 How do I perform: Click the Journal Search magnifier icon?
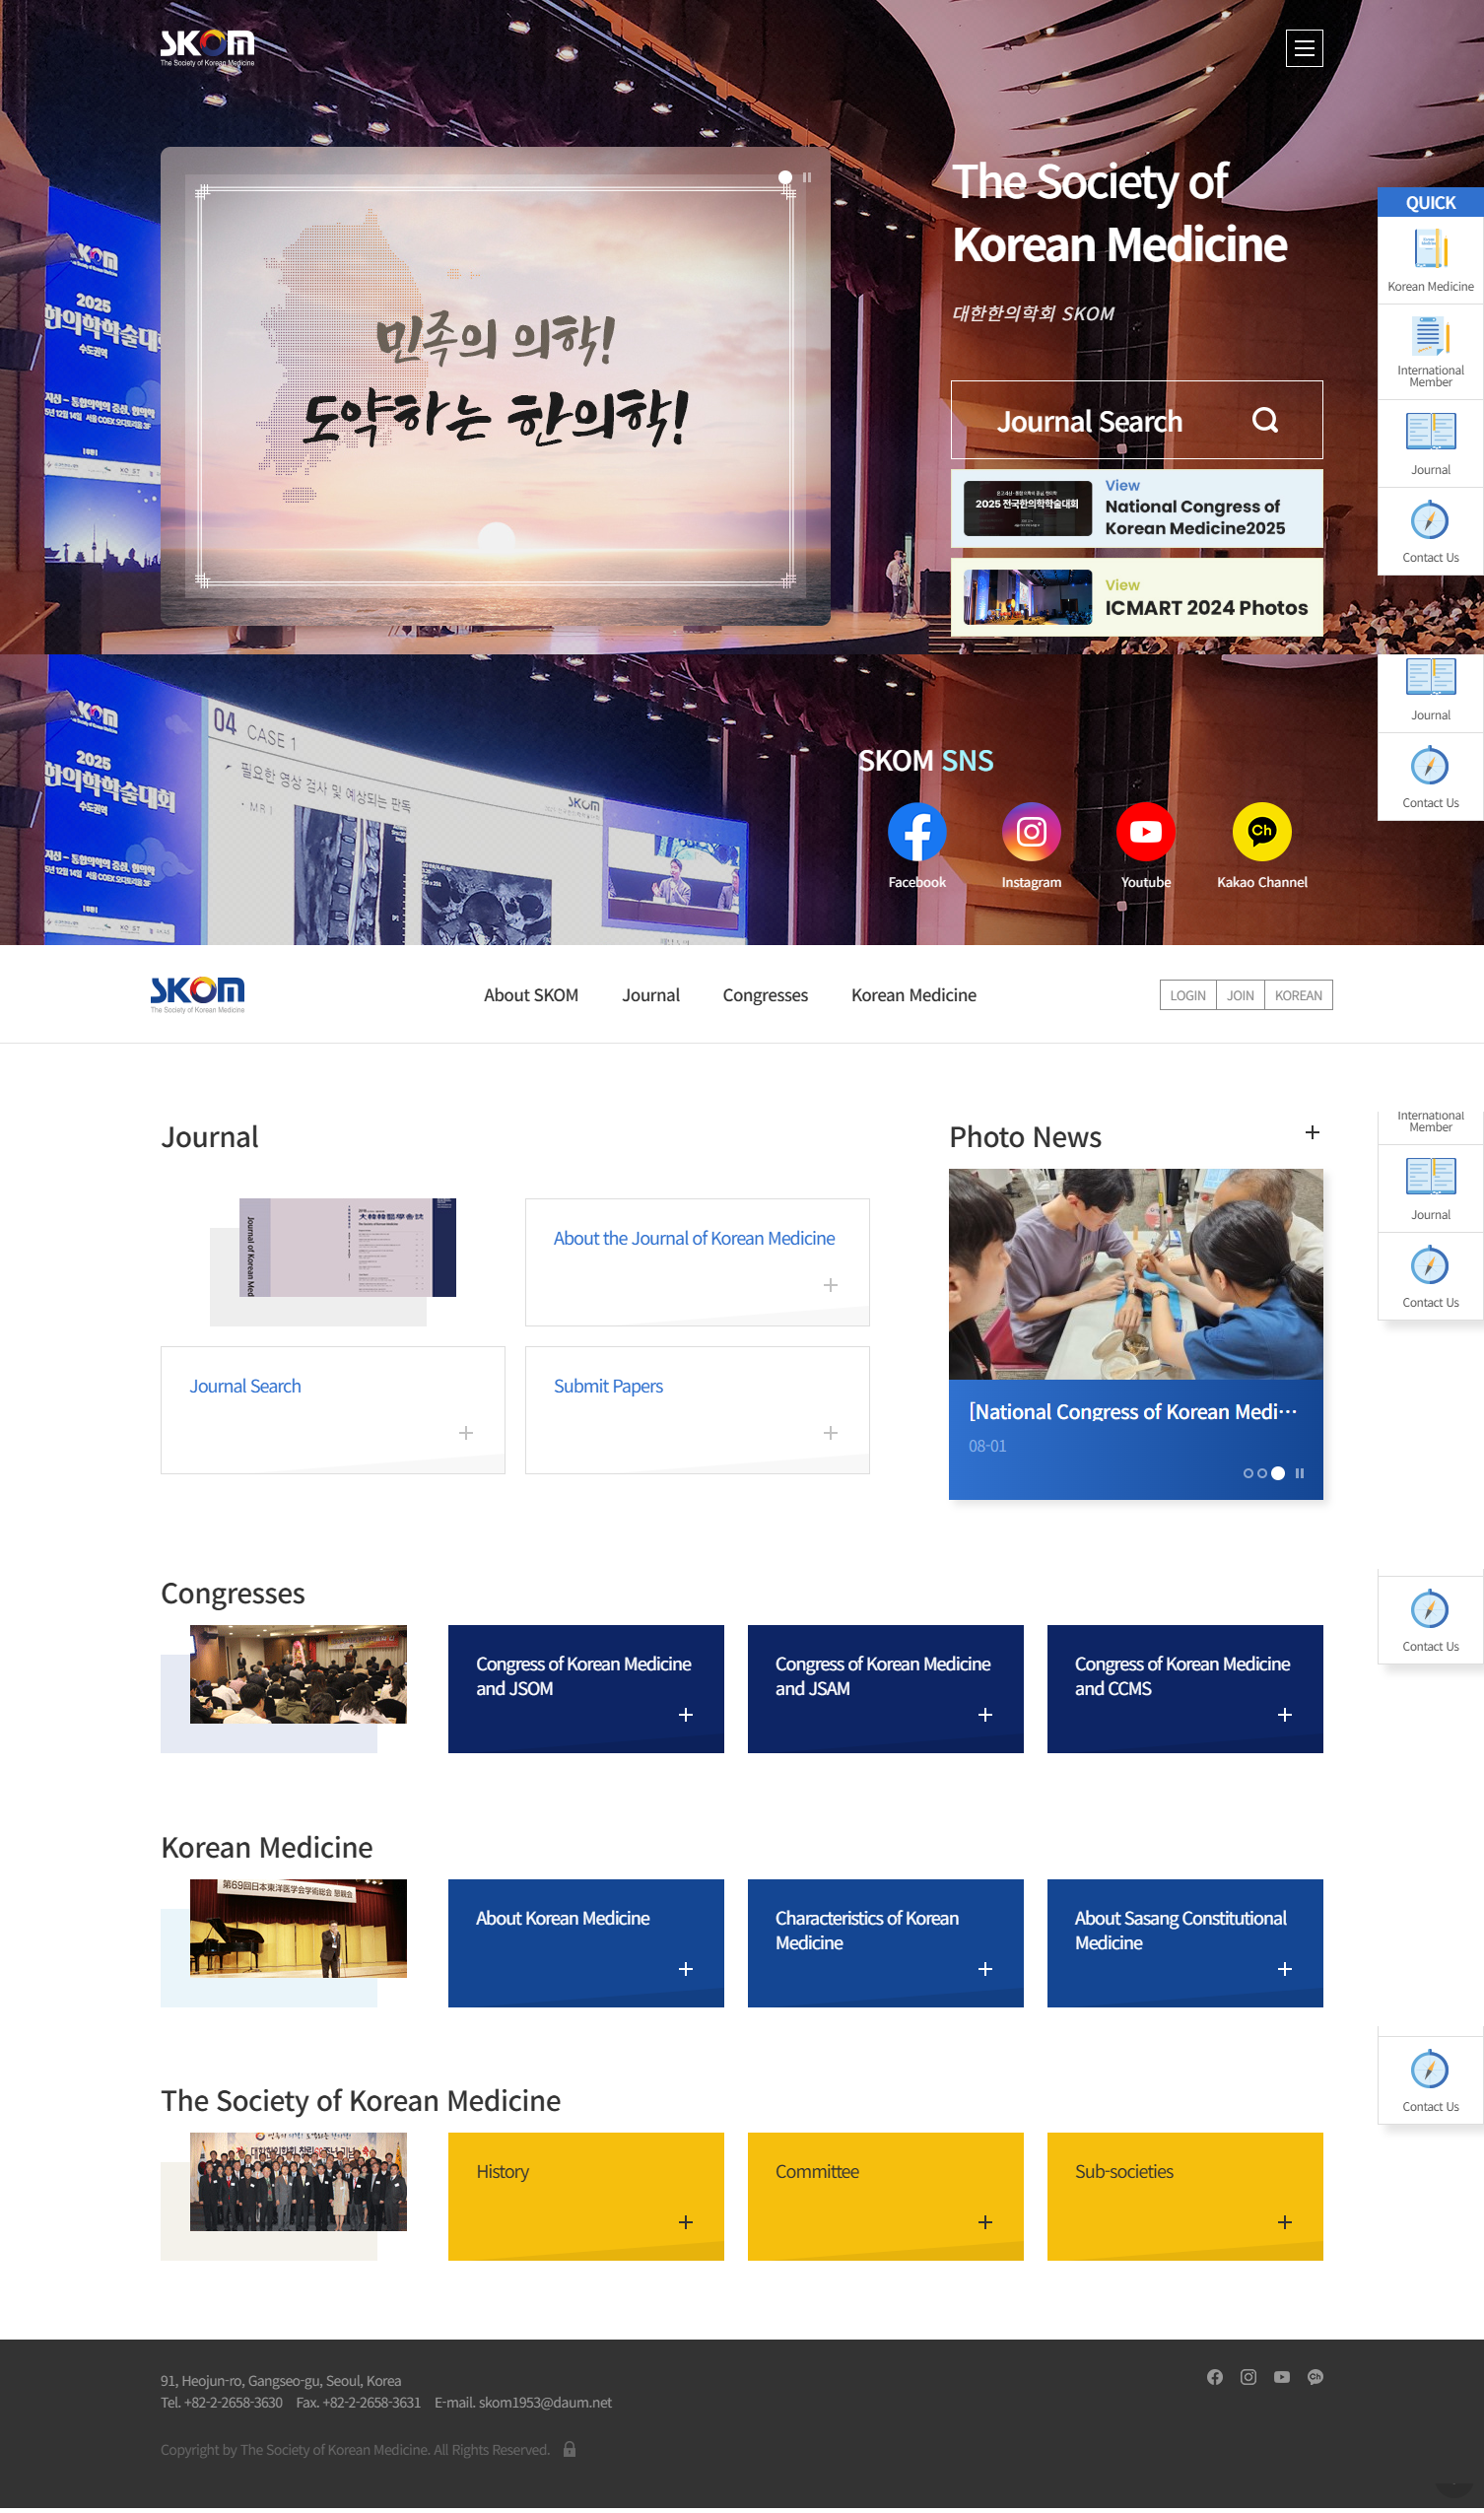(1264, 420)
